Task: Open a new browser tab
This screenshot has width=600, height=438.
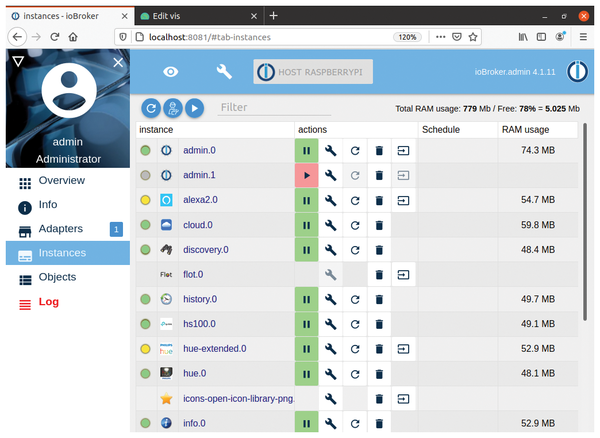Action: tap(273, 16)
